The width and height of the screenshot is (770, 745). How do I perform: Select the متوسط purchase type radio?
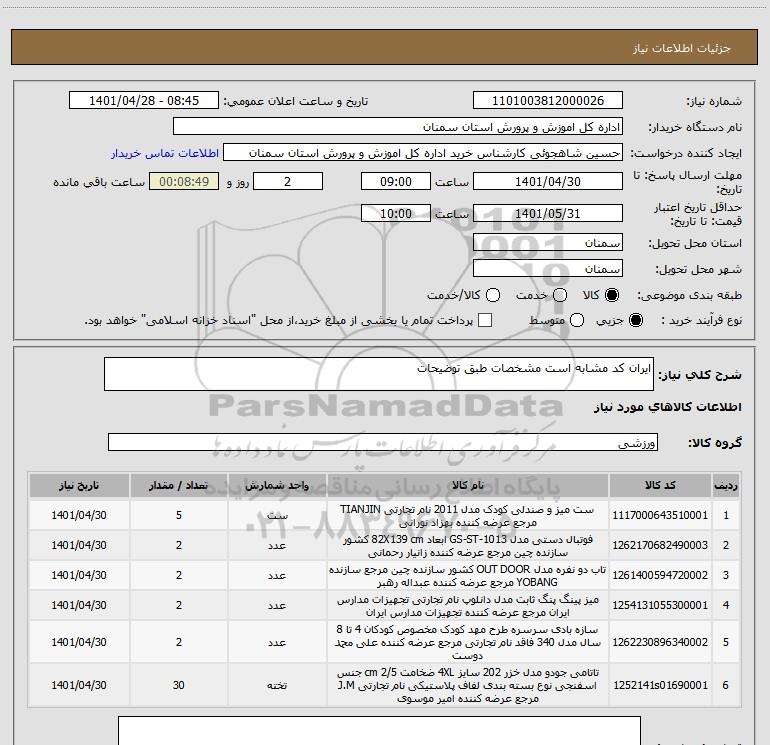[x=577, y=320]
